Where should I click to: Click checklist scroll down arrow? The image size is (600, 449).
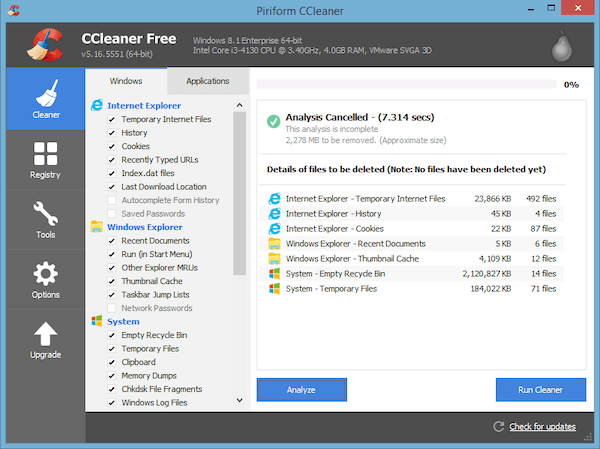[x=240, y=400]
